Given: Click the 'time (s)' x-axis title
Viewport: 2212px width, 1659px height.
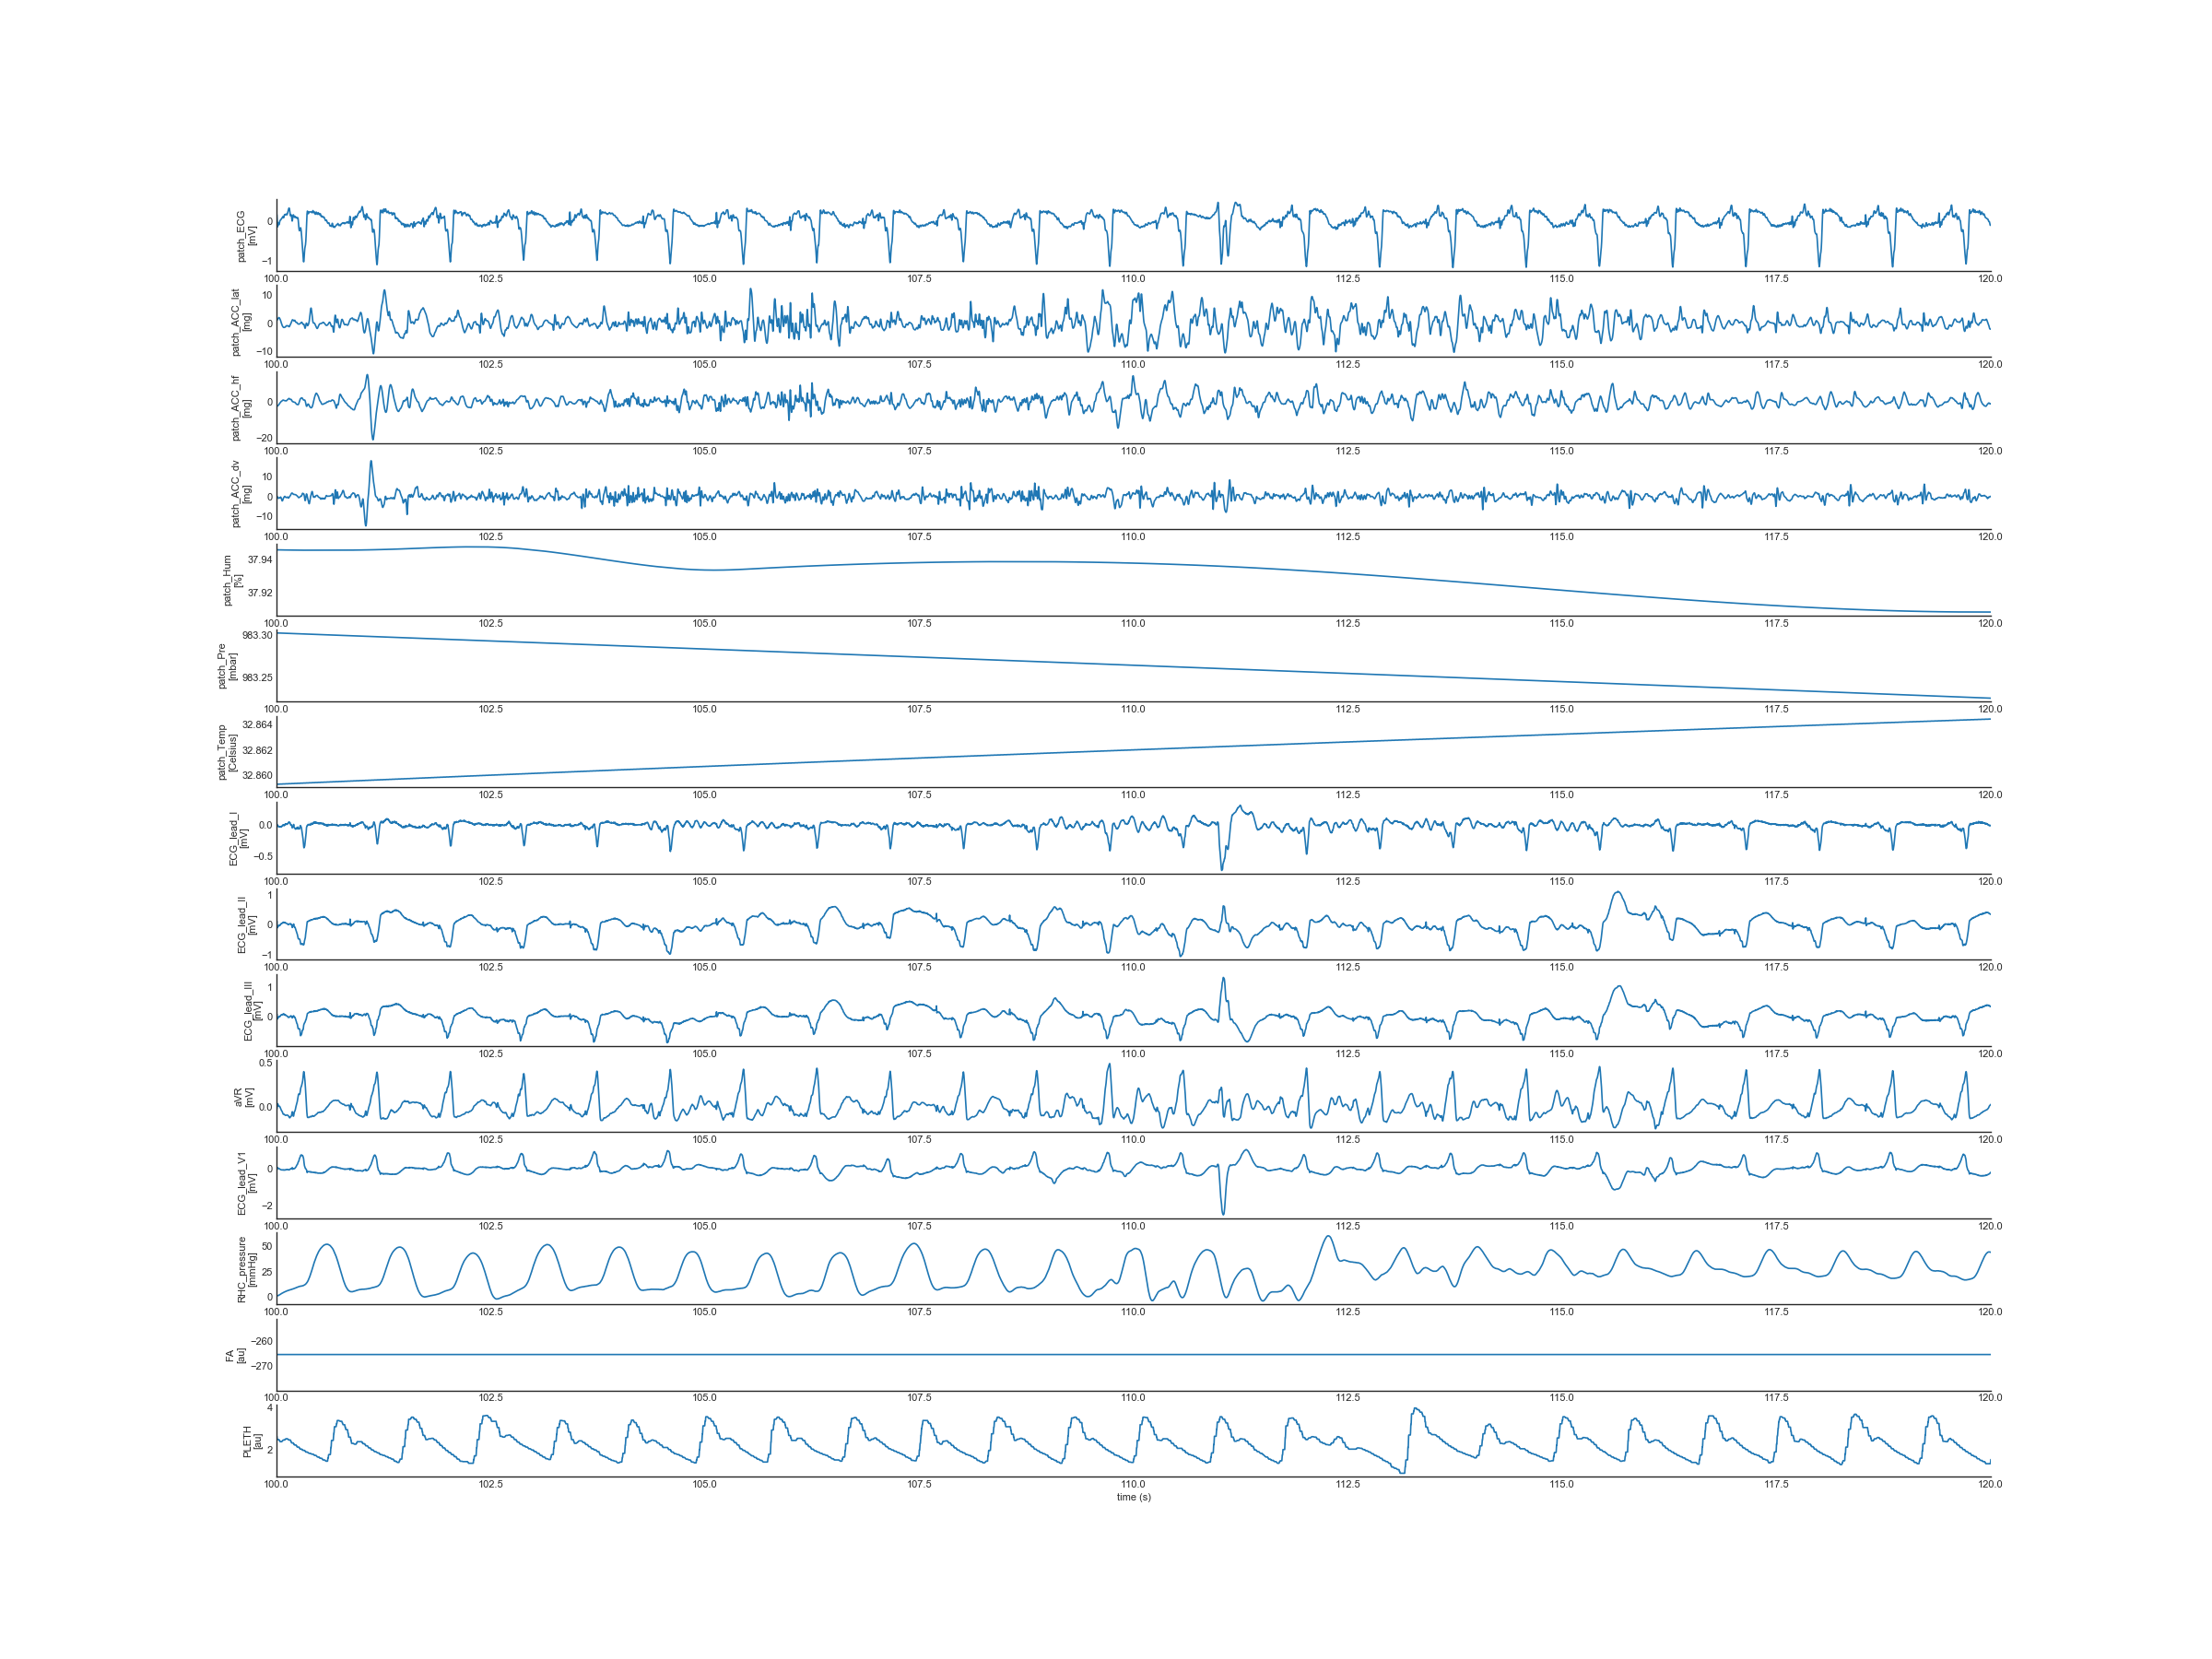Looking at the screenshot, I should pyautogui.click(x=1133, y=1497).
